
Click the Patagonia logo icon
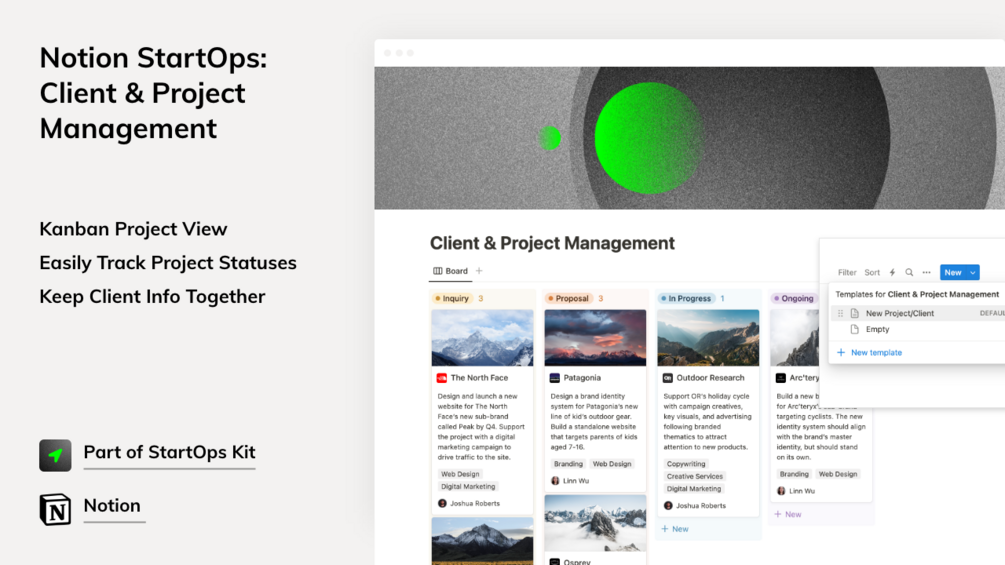tap(554, 378)
